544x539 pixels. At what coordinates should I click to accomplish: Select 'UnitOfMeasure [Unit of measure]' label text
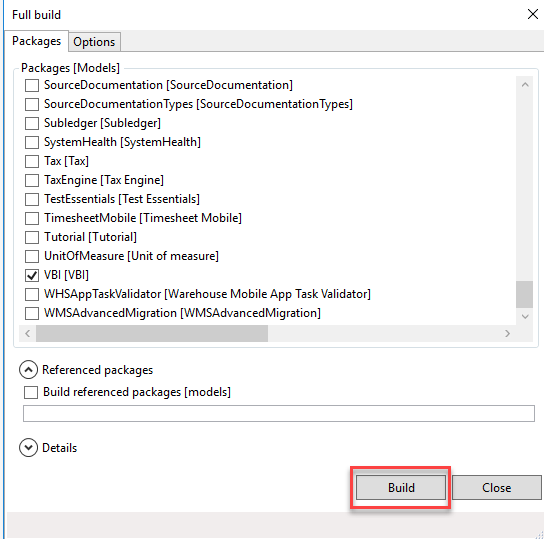coord(131,256)
